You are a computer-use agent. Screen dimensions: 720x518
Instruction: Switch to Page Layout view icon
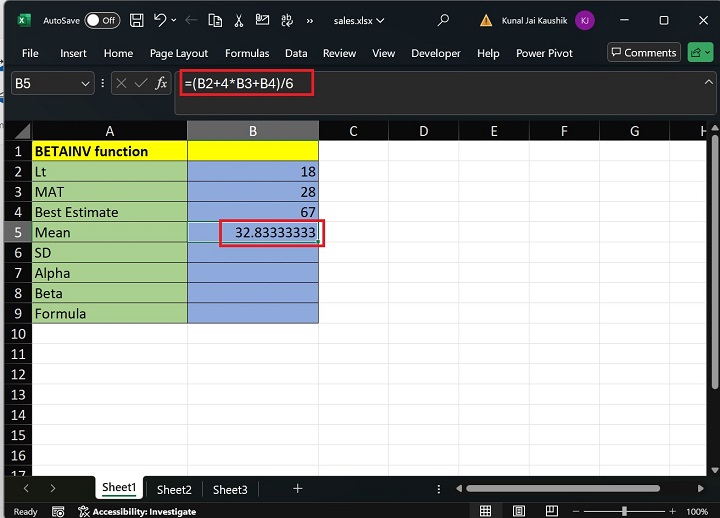click(519, 511)
